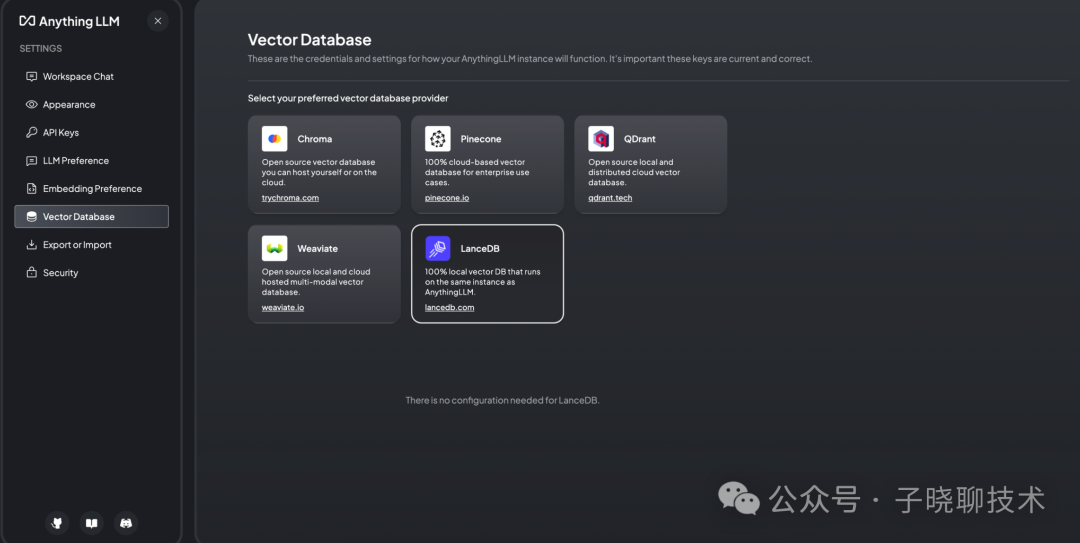Image resolution: width=1080 pixels, height=543 pixels.
Task: Click the credentials and settings subtitle text
Action: (x=530, y=59)
